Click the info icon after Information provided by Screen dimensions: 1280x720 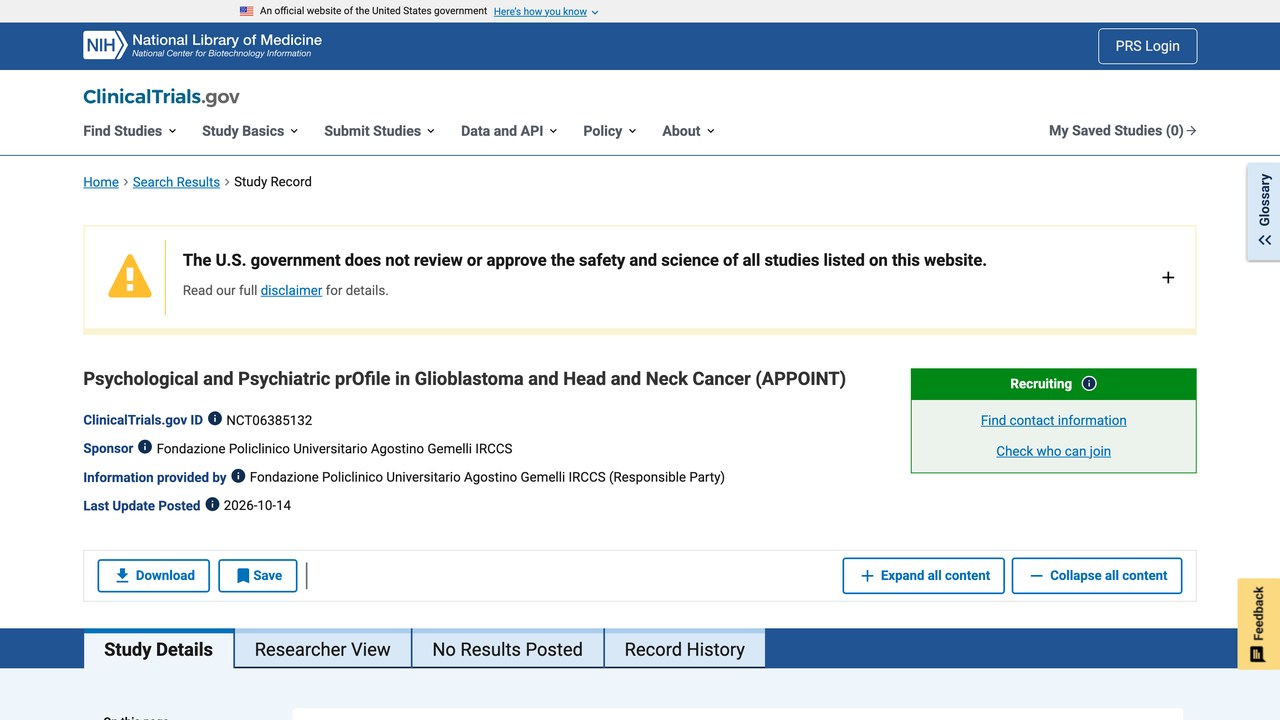238,476
